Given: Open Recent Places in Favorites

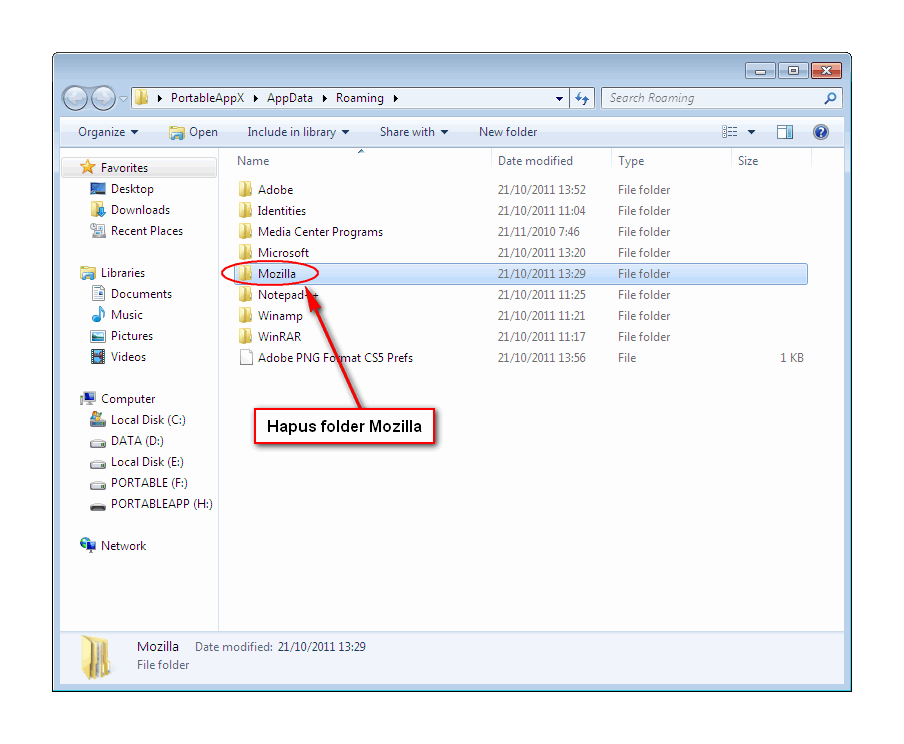Looking at the screenshot, I should (146, 231).
